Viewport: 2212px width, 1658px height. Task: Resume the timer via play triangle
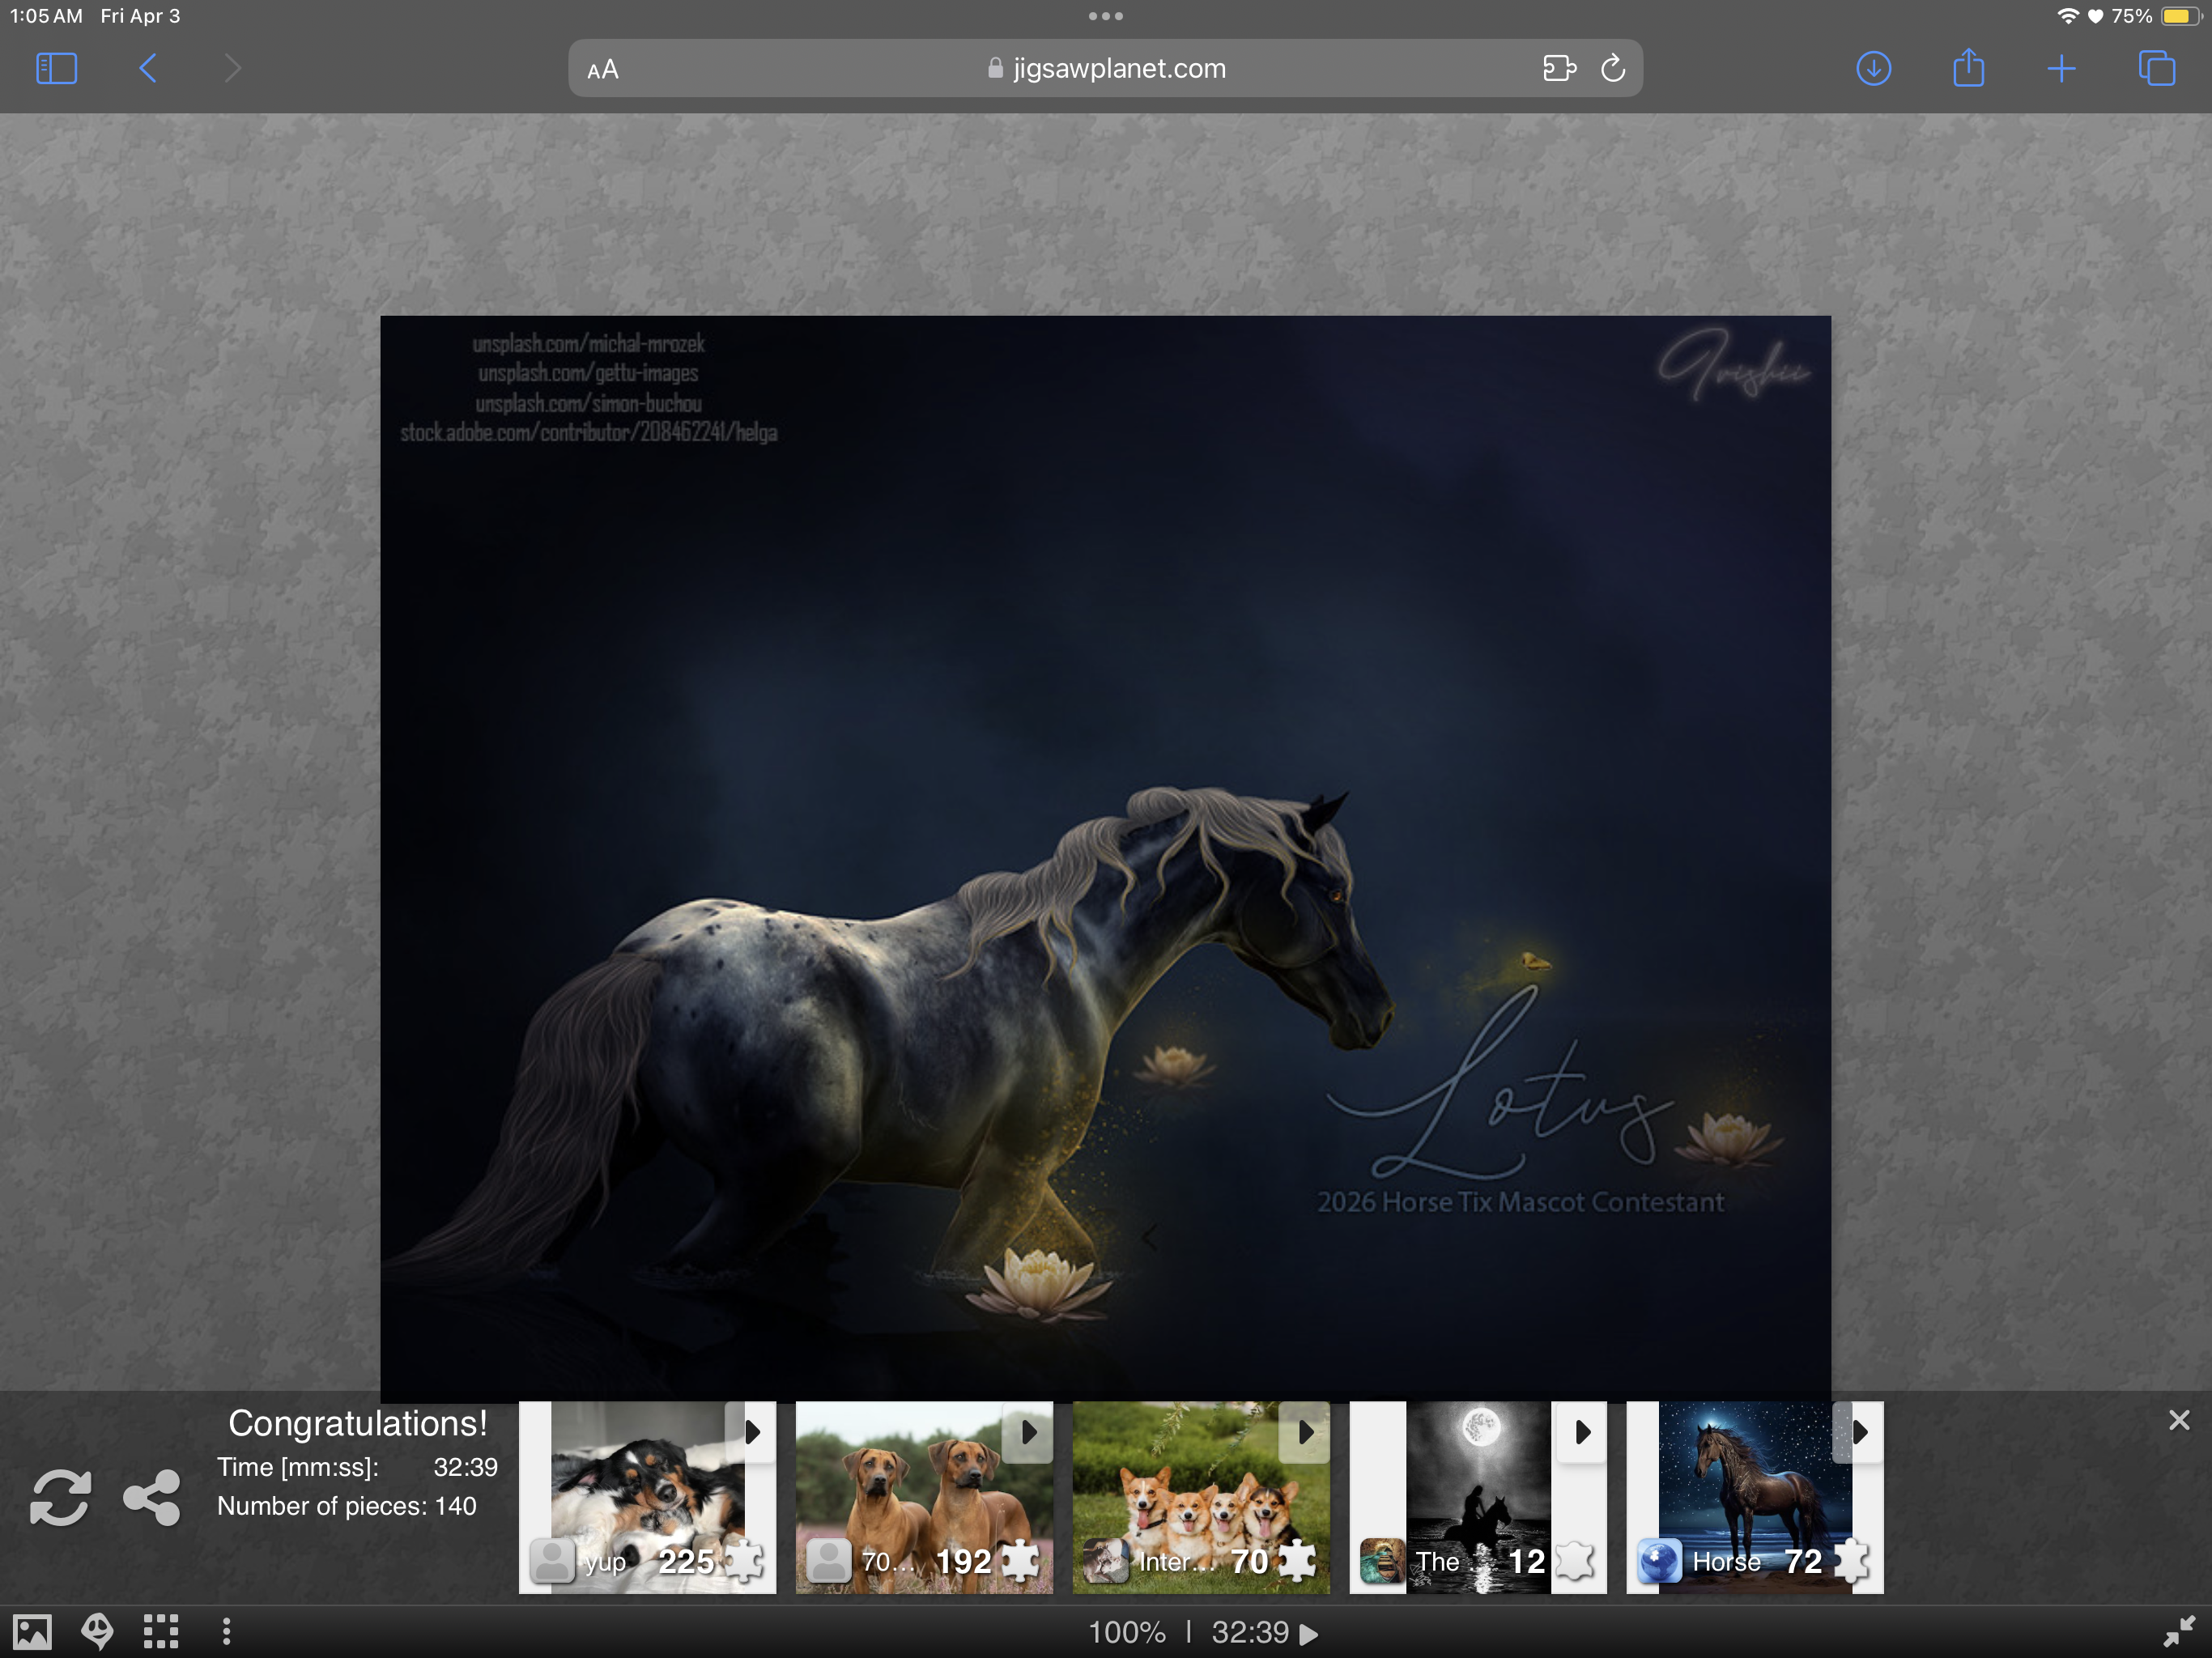(1308, 1634)
